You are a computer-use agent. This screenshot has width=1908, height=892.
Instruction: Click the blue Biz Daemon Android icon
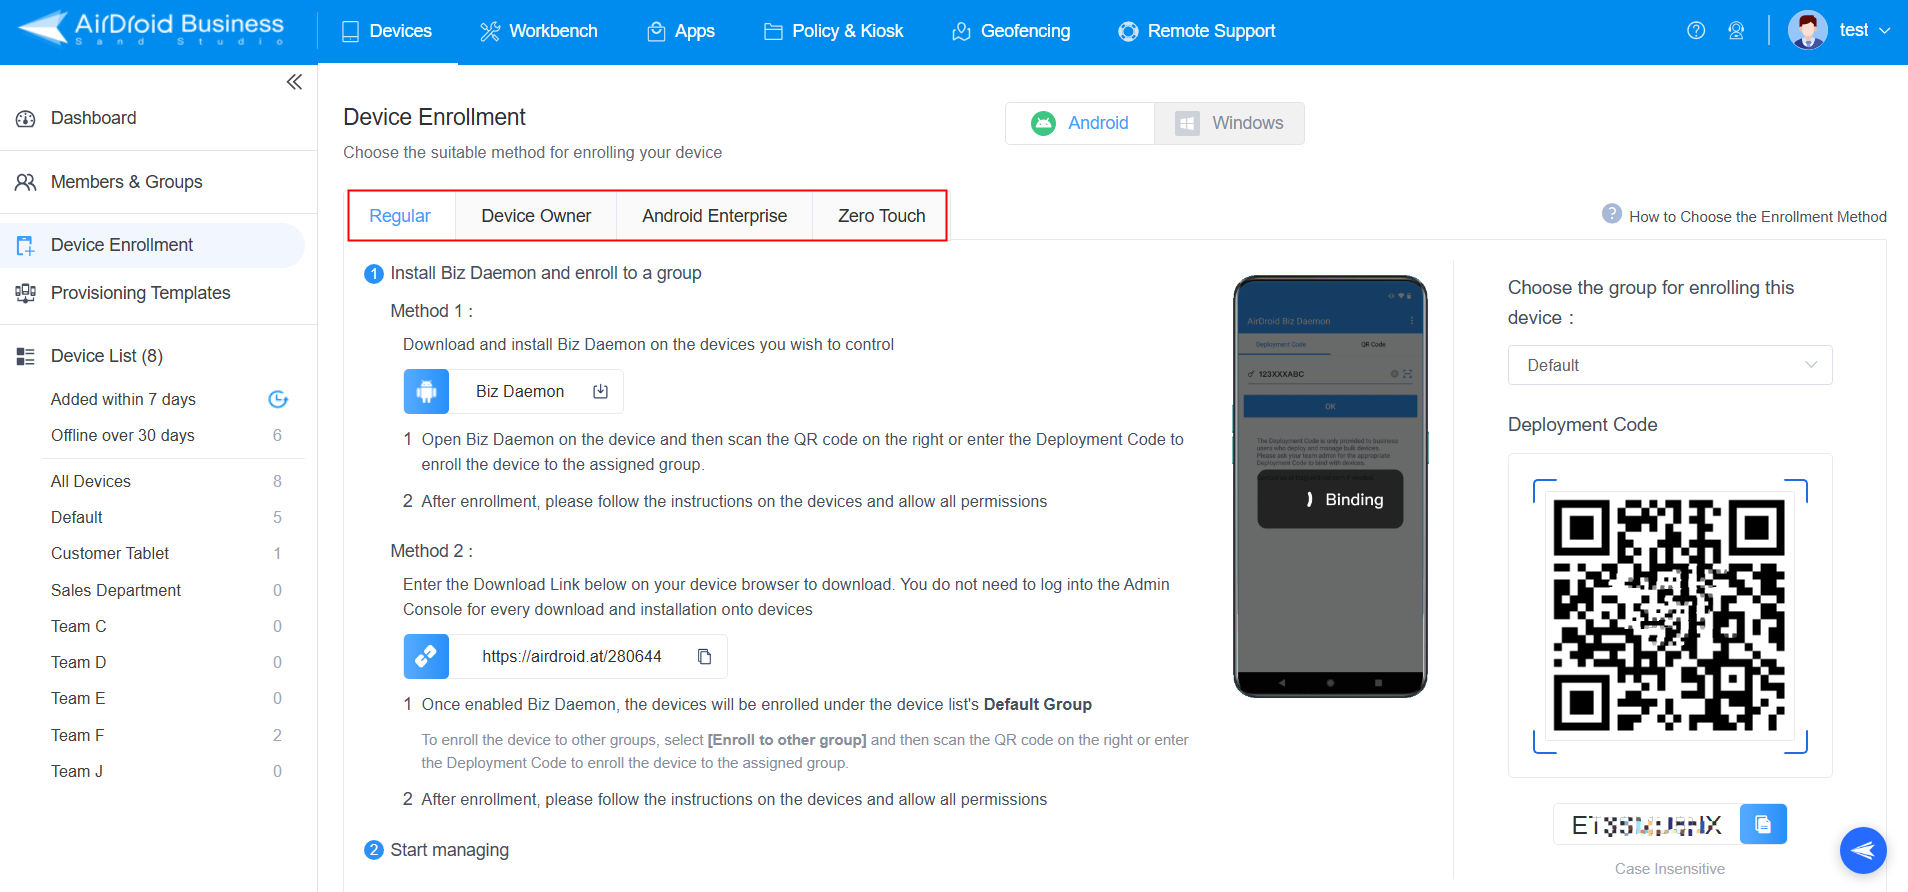click(426, 391)
